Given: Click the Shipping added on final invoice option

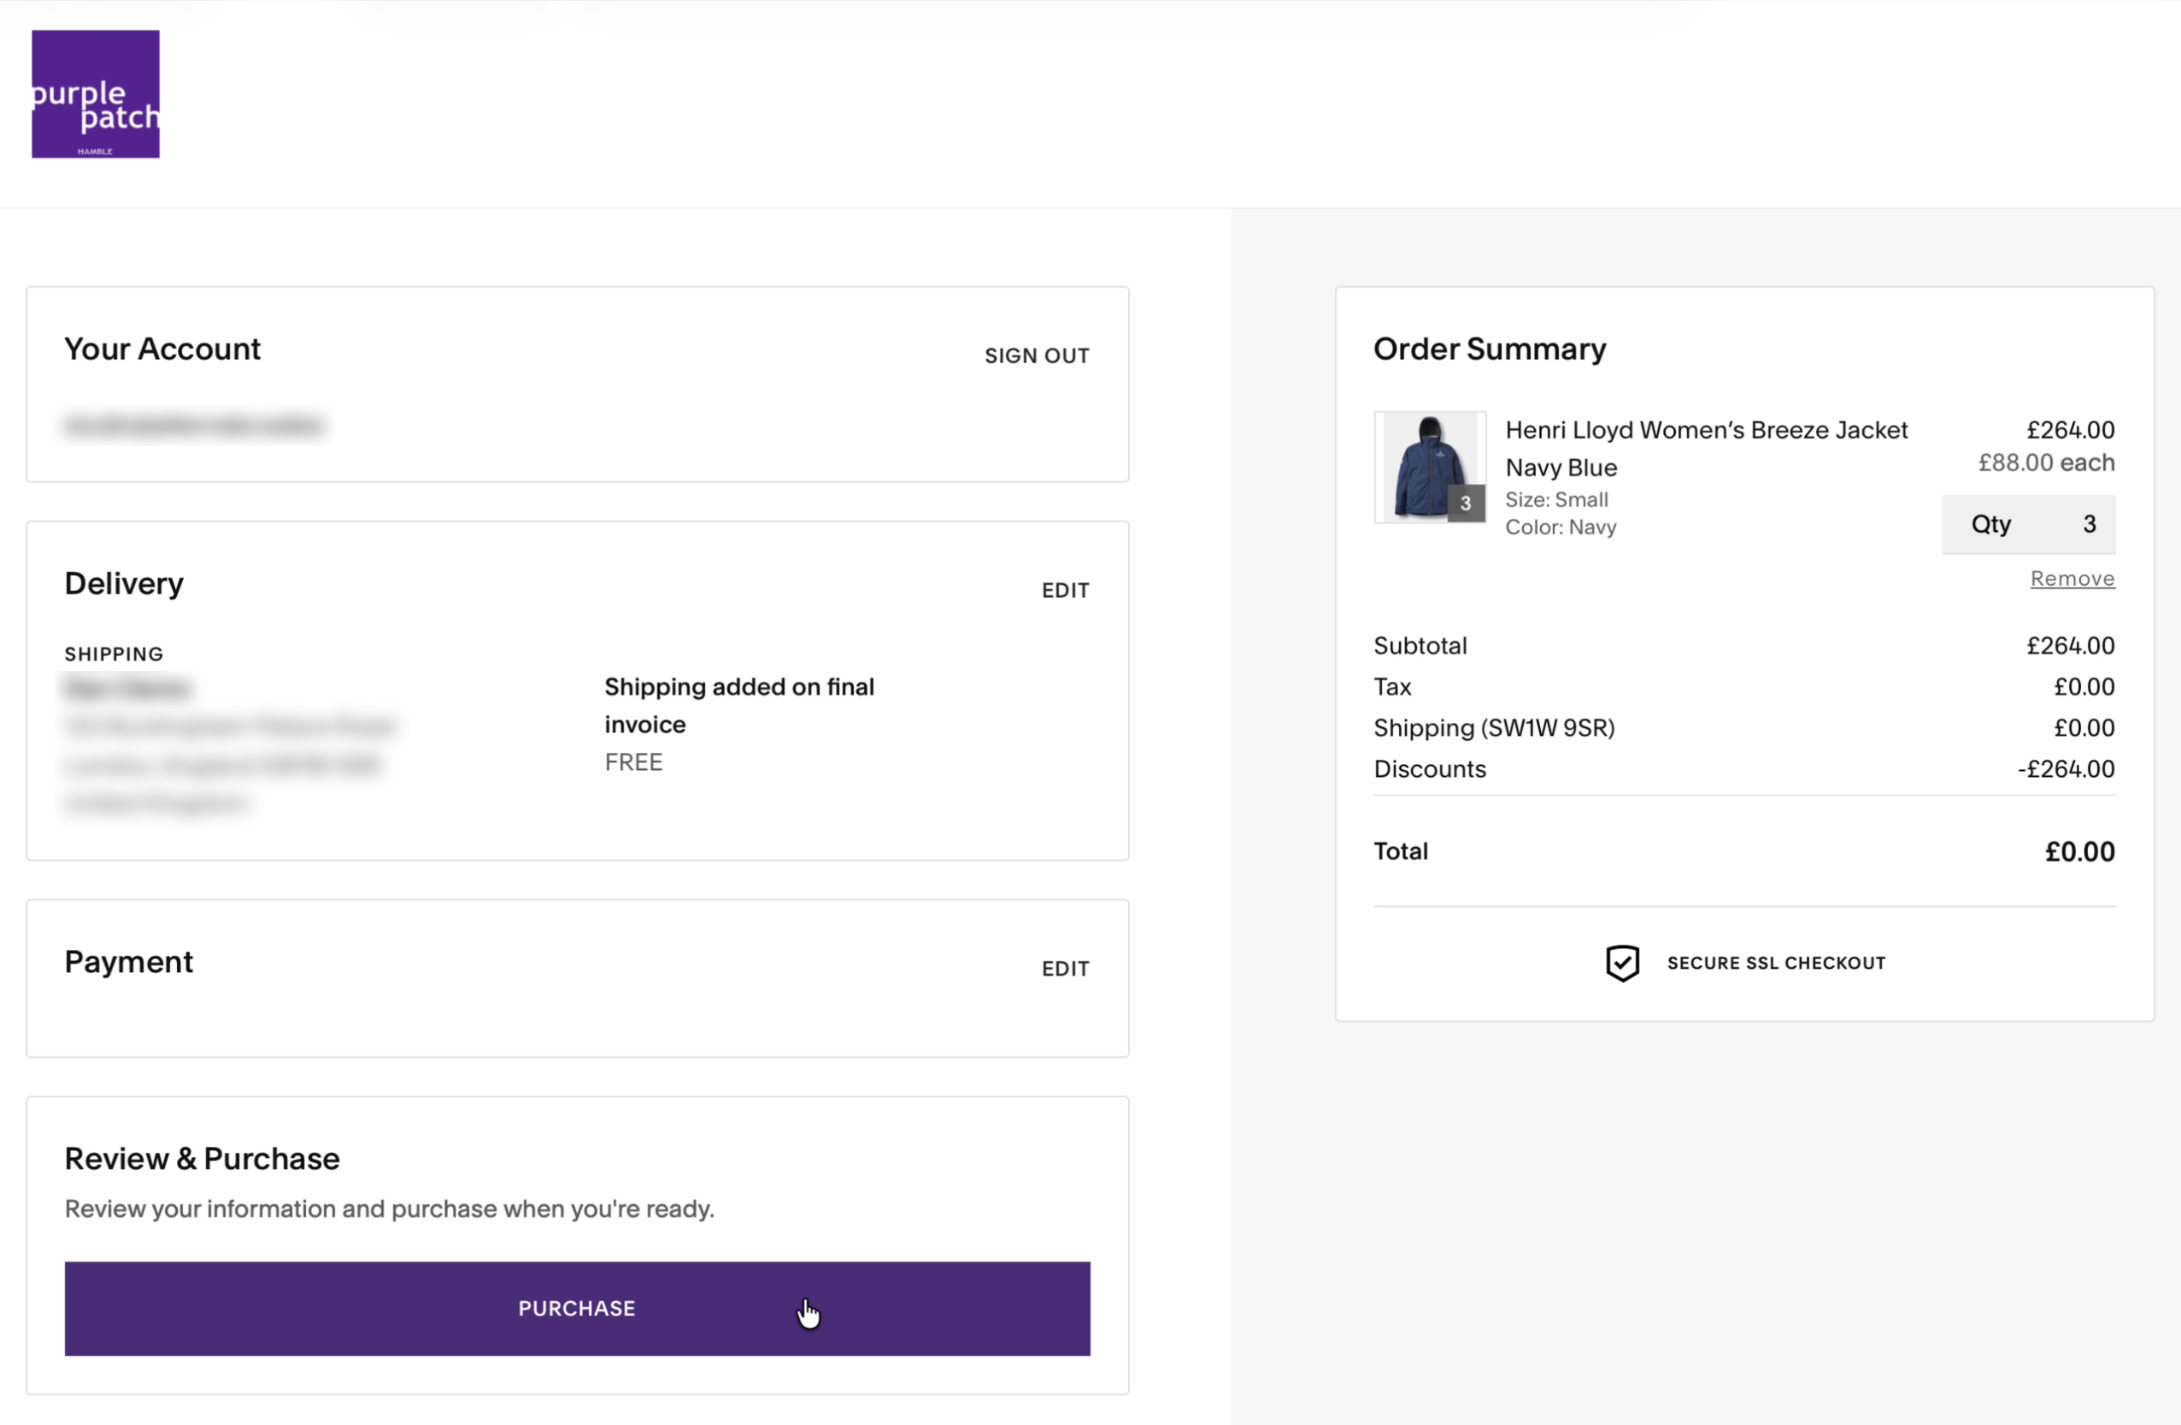Looking at the screenshot, I should pos(739,705).
